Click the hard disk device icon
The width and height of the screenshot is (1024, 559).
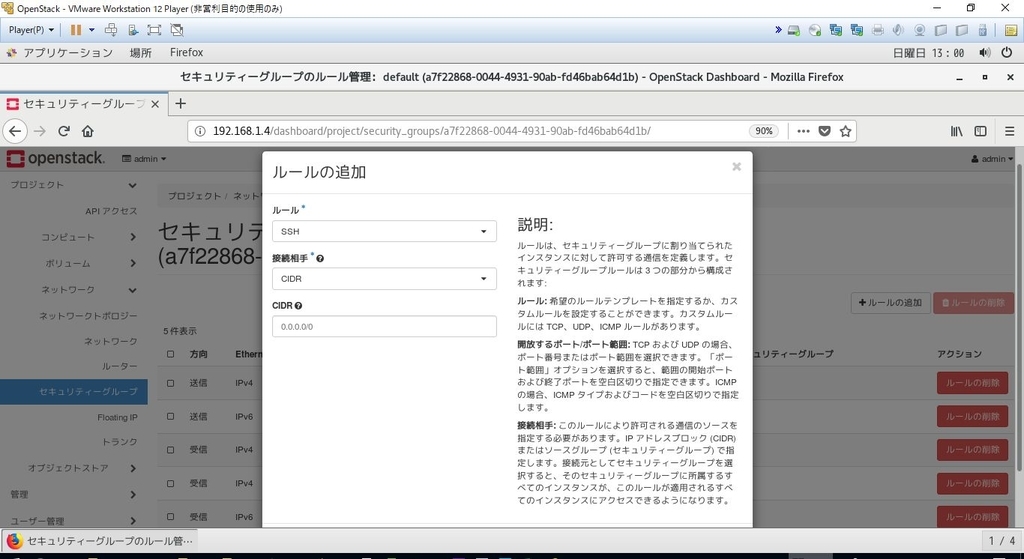coord(794,30)
